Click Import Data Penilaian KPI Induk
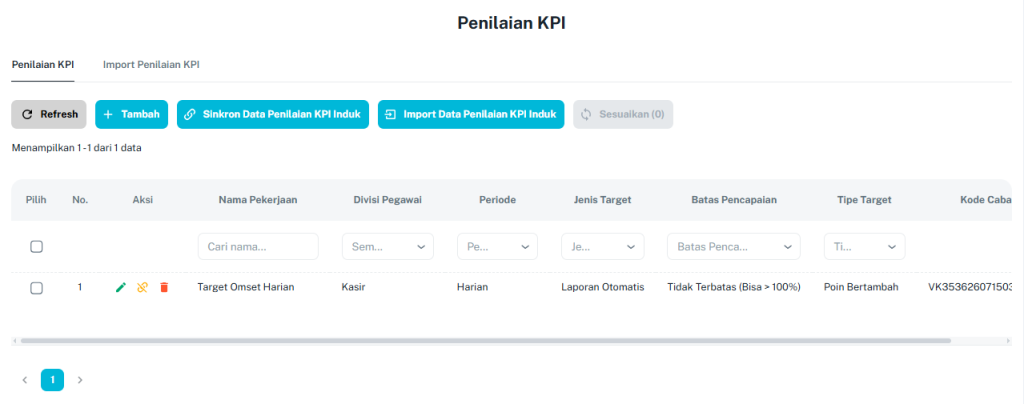This screenshot has height=404, width=1024. [x=471, y=114]
